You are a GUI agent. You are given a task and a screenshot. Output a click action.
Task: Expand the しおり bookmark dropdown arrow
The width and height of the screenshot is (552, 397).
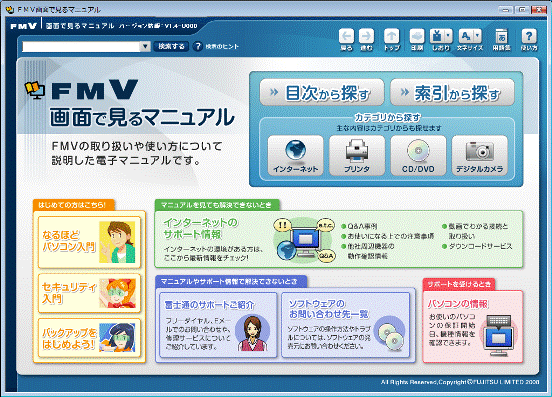(x=448, y=36)
